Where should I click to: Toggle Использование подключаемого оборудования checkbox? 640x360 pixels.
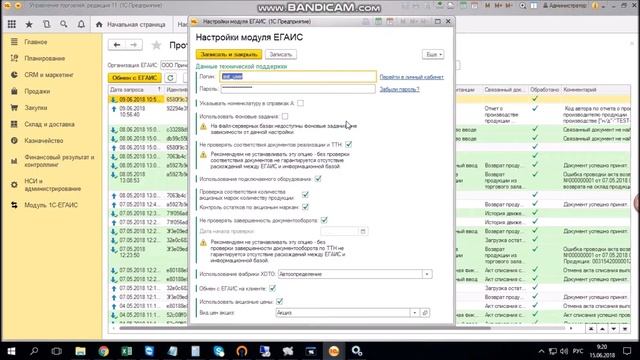point(318,179)
